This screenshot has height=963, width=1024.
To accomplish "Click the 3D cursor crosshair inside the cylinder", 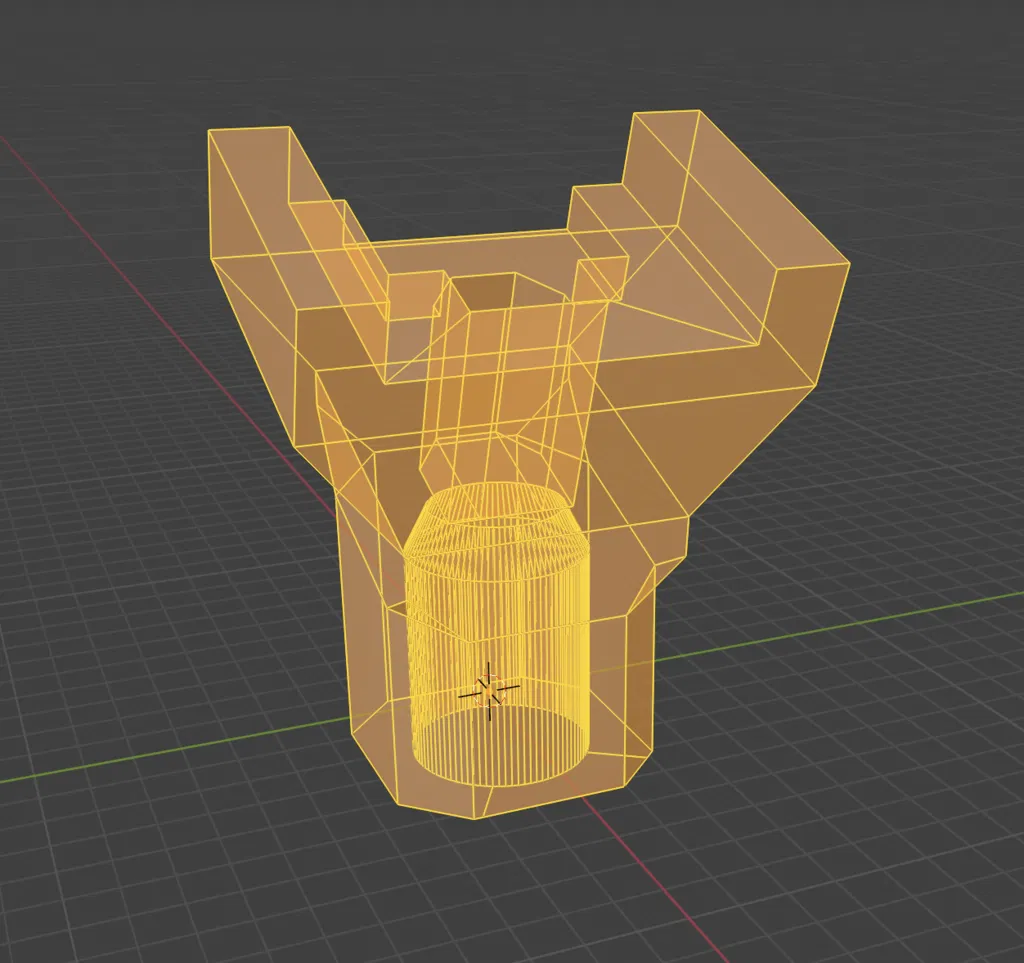I will [x=489, y=692].
